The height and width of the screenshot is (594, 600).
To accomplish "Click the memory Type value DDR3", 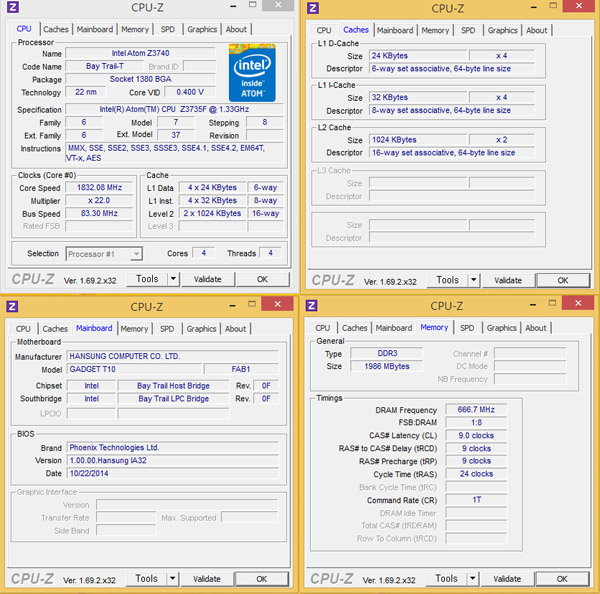I will pyautogui.click(x=387, y=353).
